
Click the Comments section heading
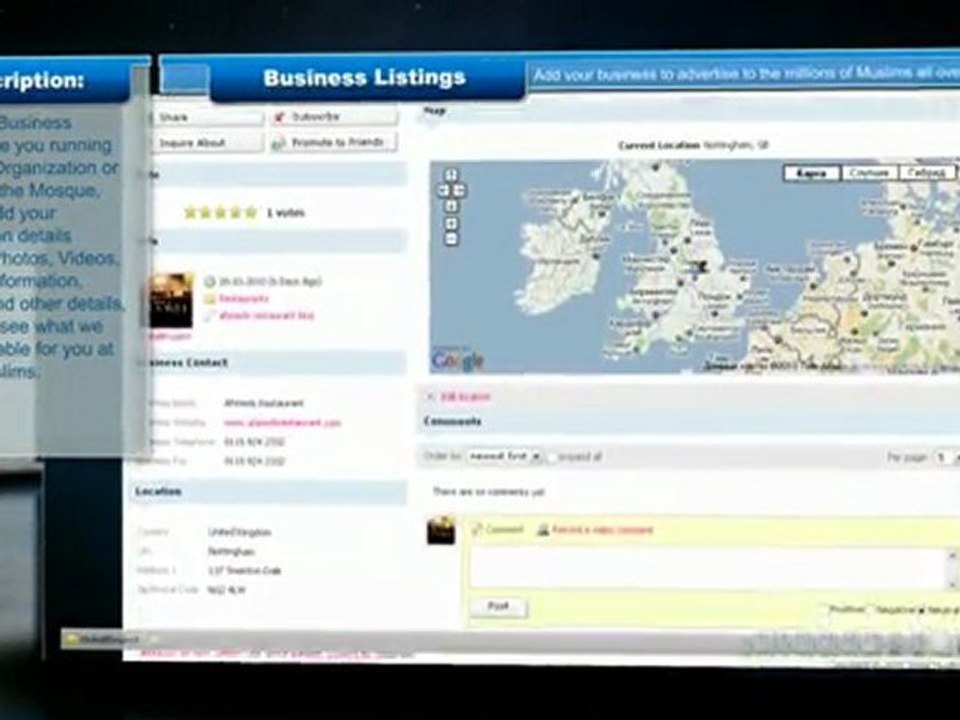coord(452,422)
